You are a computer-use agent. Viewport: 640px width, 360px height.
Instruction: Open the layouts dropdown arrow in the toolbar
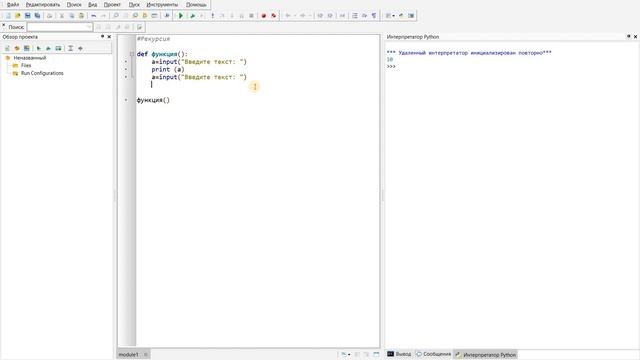pos(393,16)
